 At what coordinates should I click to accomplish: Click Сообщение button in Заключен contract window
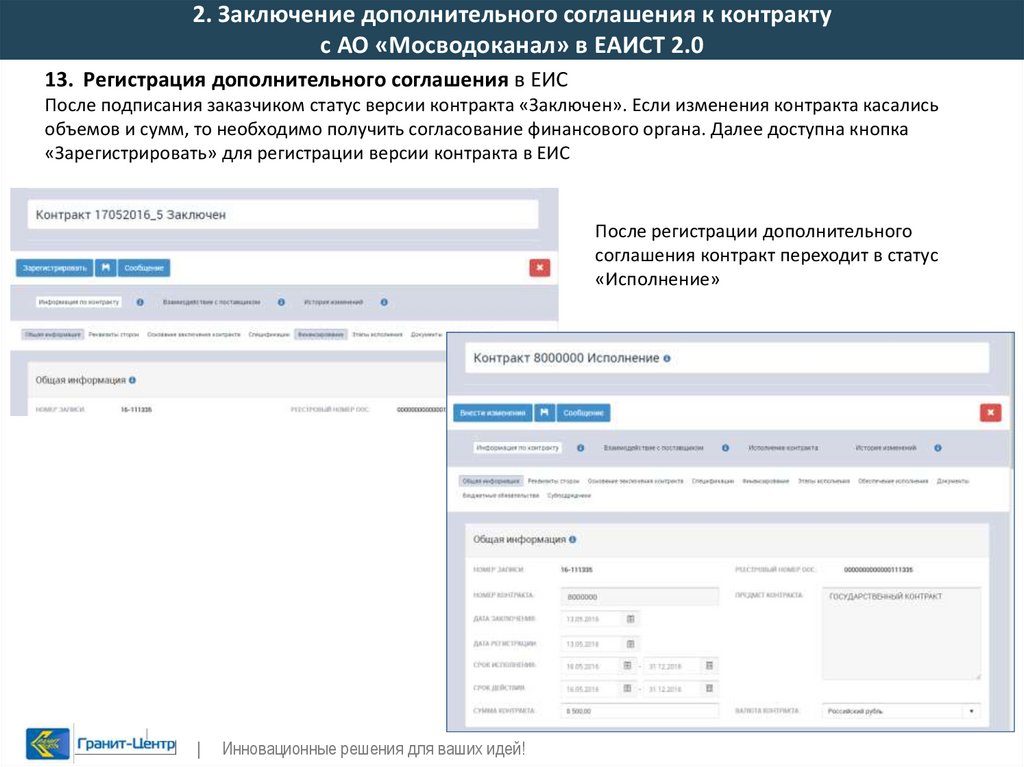click(144, 268)
